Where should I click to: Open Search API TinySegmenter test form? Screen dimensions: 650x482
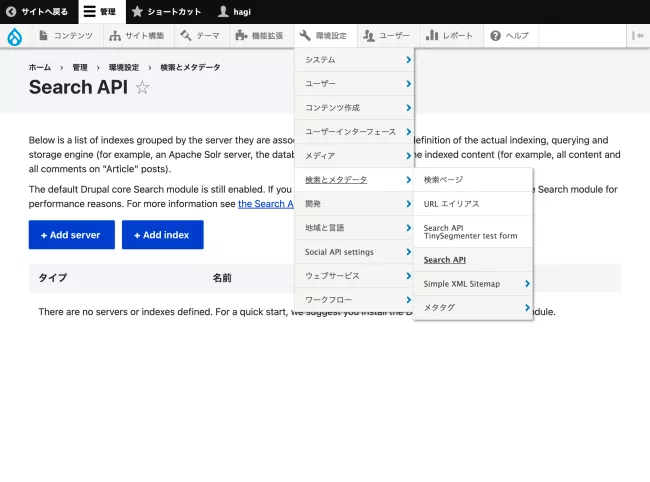click(473, 232)
